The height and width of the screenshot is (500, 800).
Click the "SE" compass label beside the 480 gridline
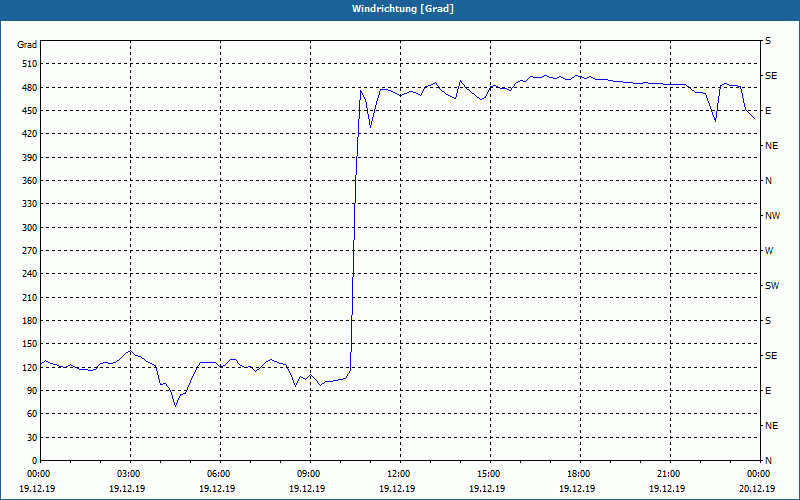[771, 76]
